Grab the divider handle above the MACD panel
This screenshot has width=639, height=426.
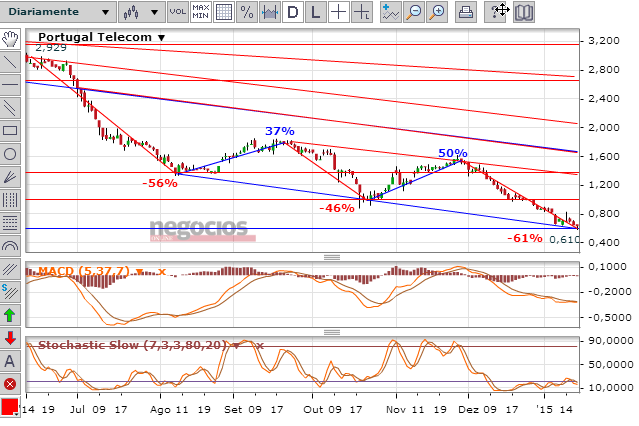coord(332,257)
